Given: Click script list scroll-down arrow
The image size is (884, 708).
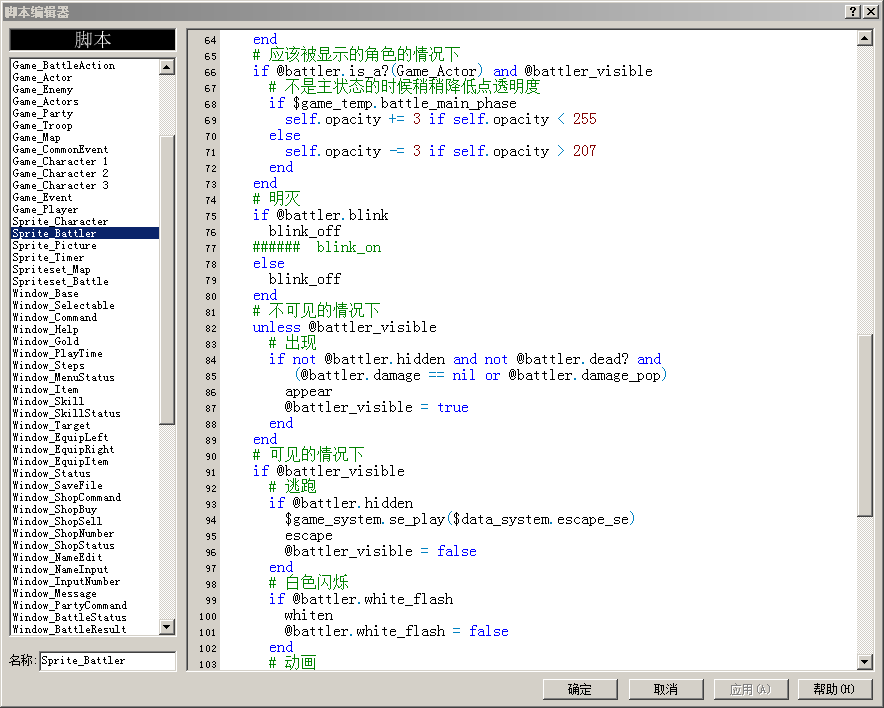Looking at the screenshot, I should click(166, 627).
